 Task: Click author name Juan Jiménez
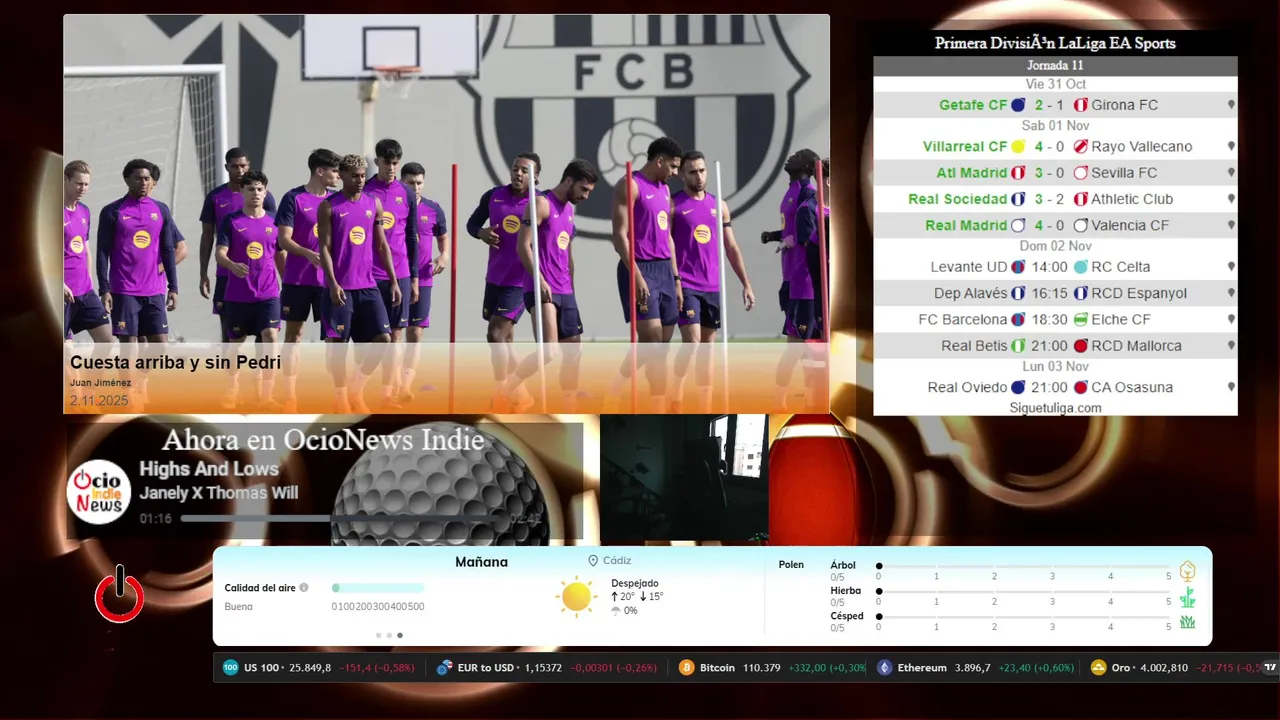tap(100, 383)
